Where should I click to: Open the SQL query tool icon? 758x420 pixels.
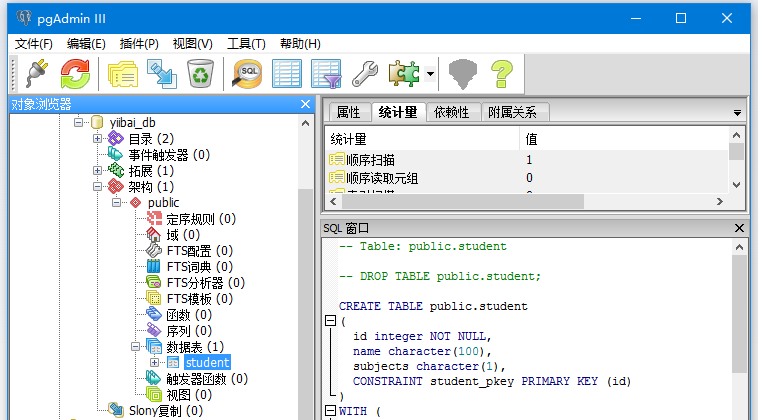(247, 73)
